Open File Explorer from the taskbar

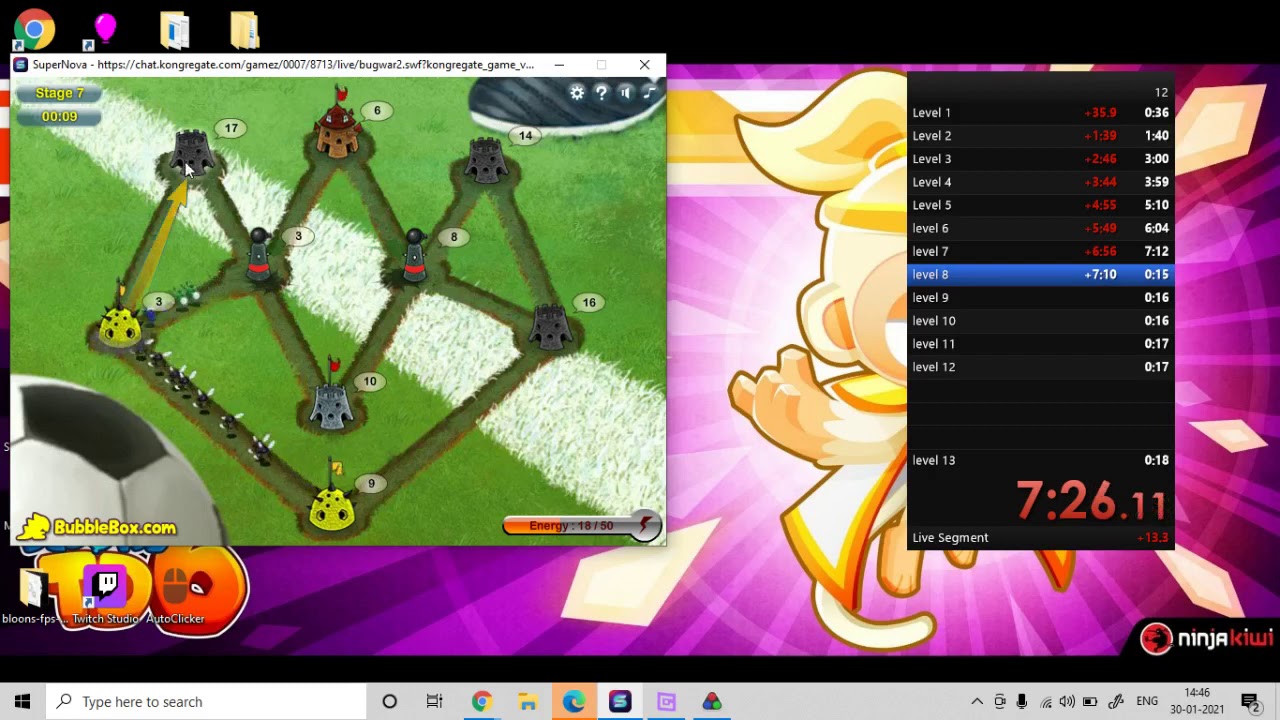527,702
